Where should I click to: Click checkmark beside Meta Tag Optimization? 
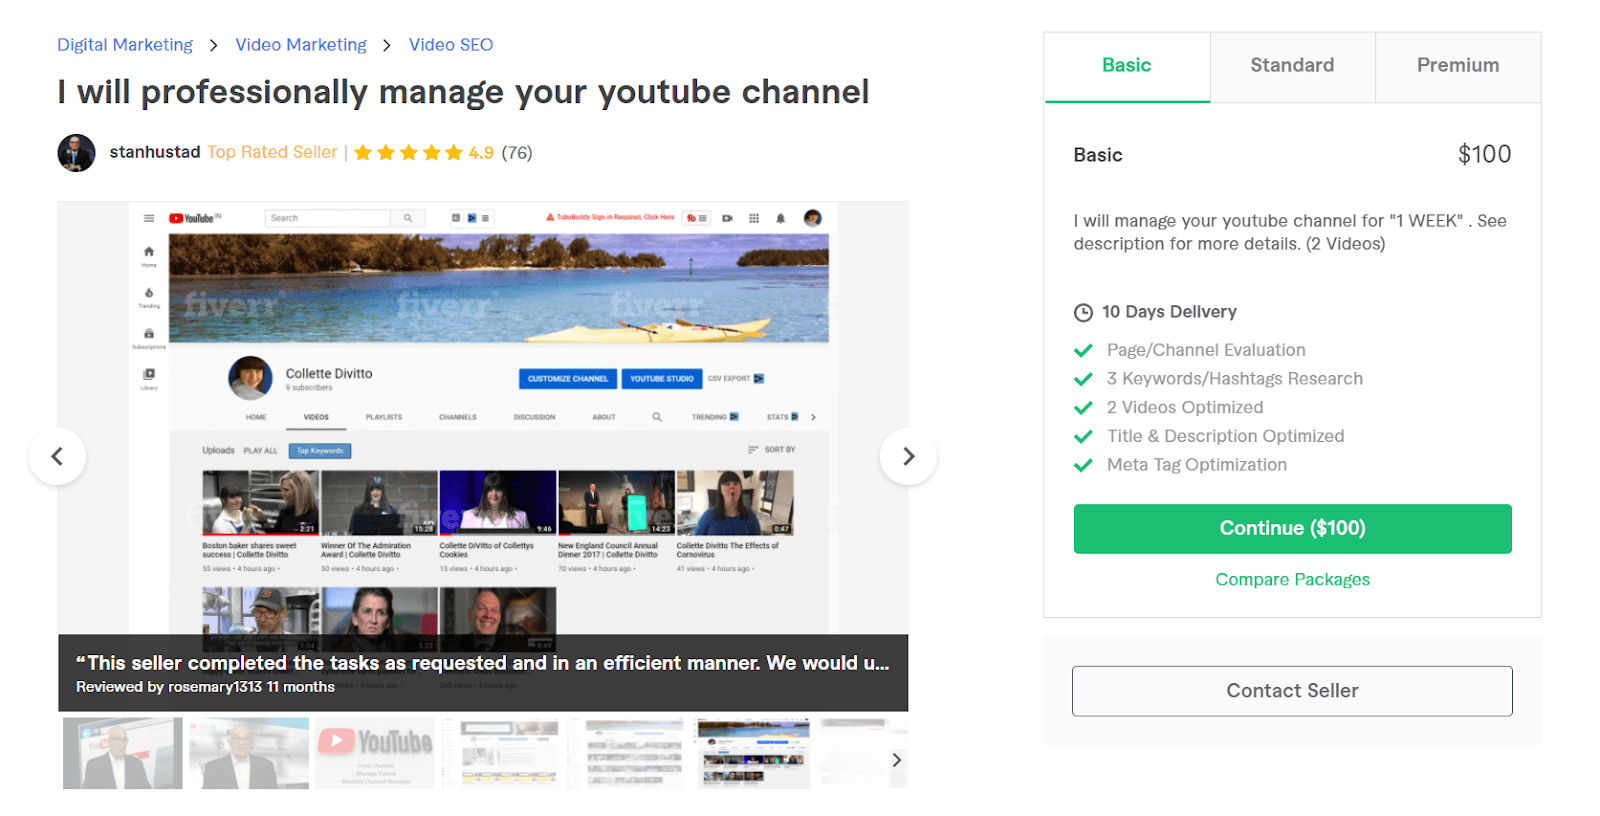point(1083,465)
